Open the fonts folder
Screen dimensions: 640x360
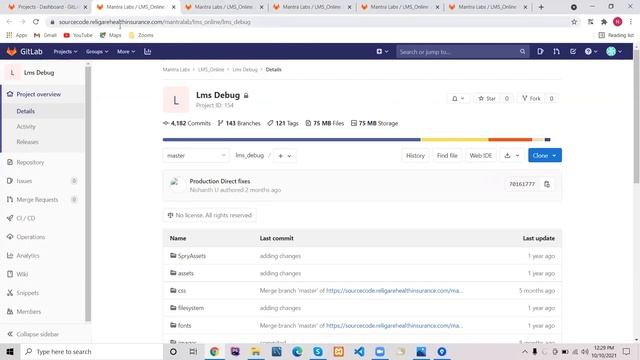pos(184,326)
